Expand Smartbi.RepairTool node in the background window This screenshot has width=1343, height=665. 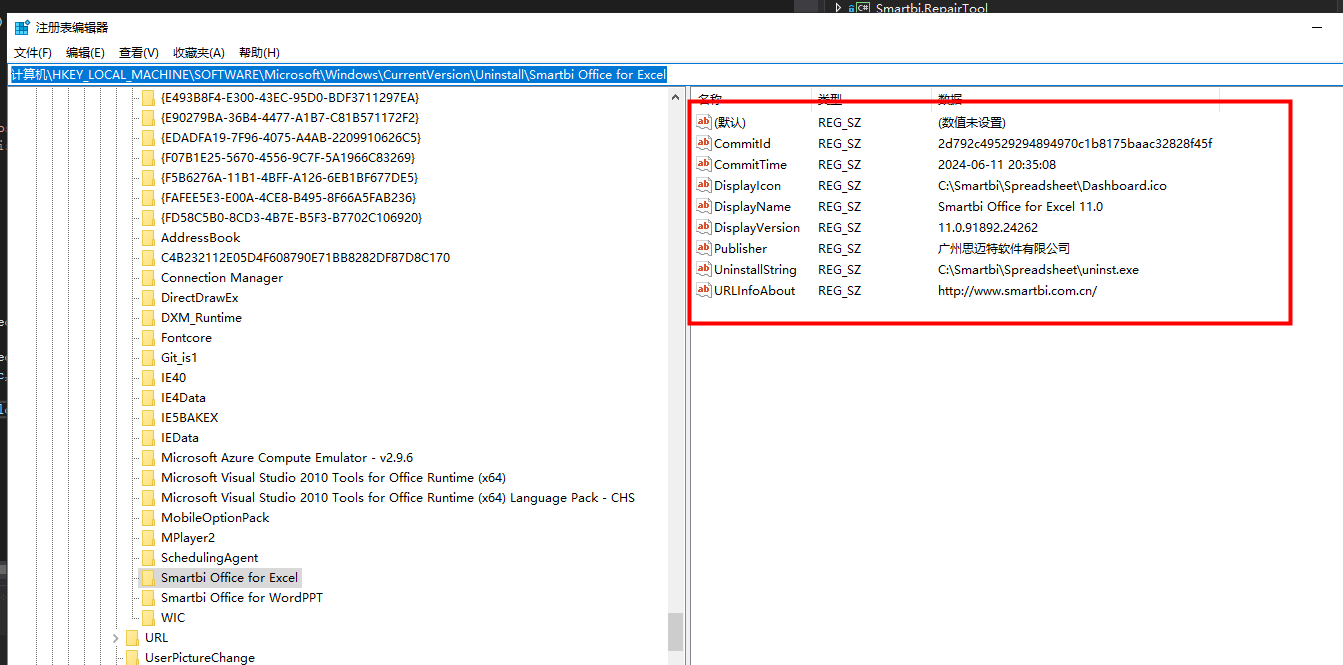(838, 8)
